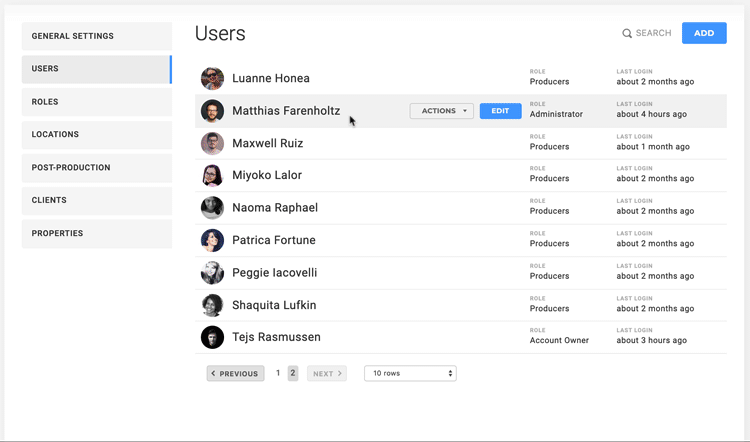Go to the Locations section
750x442 pixels.
coord(97,134)
